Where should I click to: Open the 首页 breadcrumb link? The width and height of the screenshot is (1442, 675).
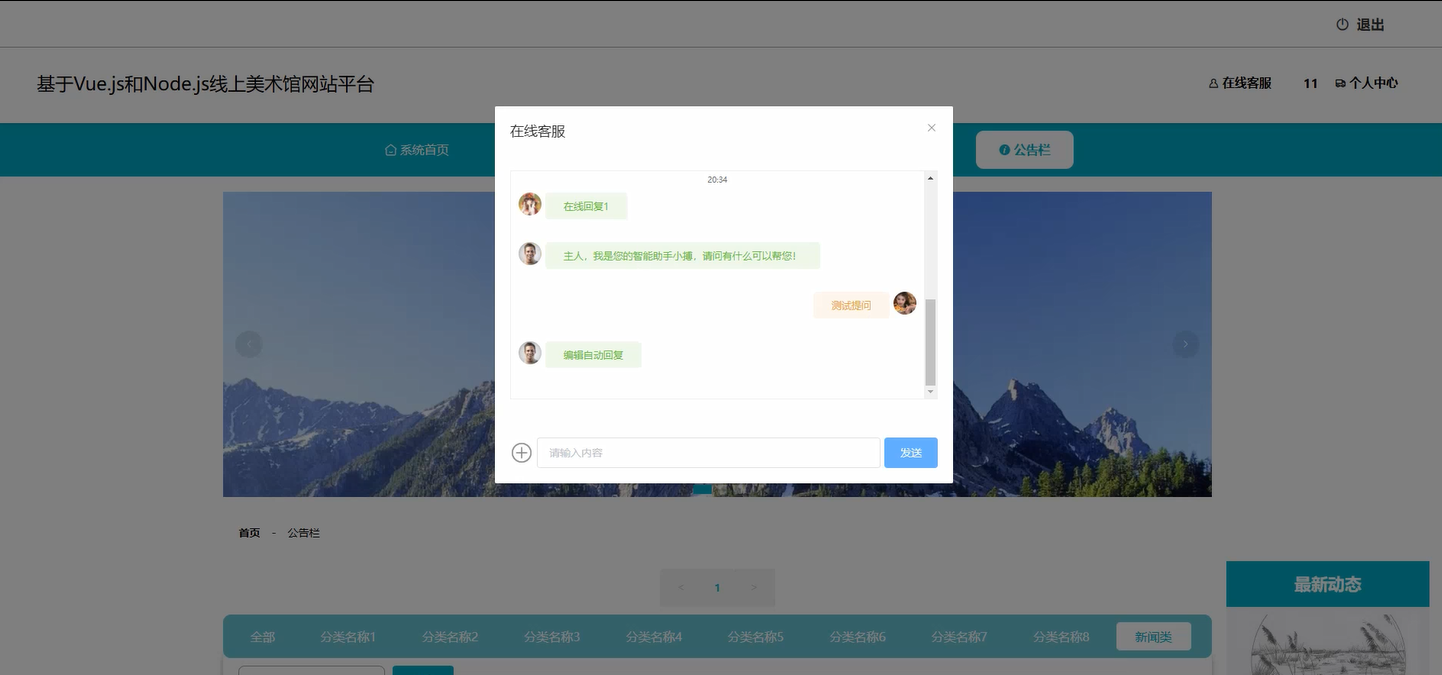[x=249, y=532]
